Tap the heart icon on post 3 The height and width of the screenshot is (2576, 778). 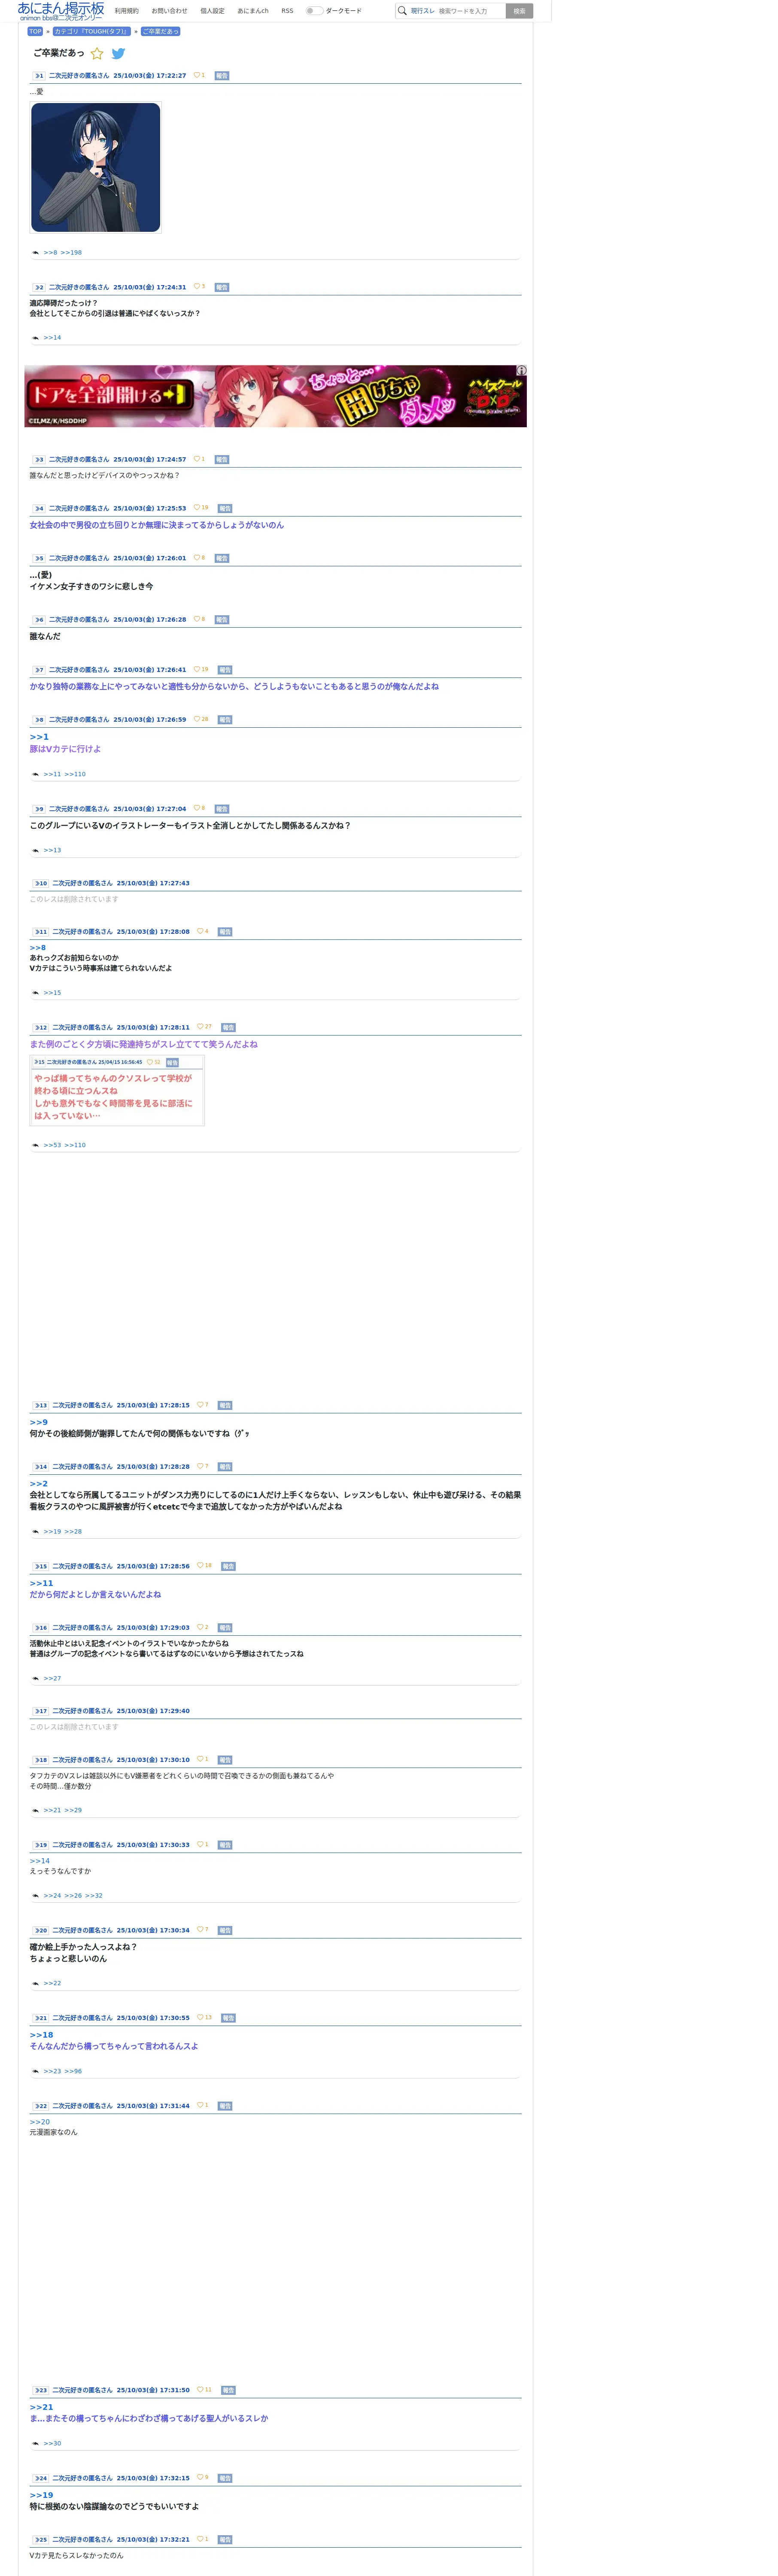pyautogui.click(x=198, y=459)
